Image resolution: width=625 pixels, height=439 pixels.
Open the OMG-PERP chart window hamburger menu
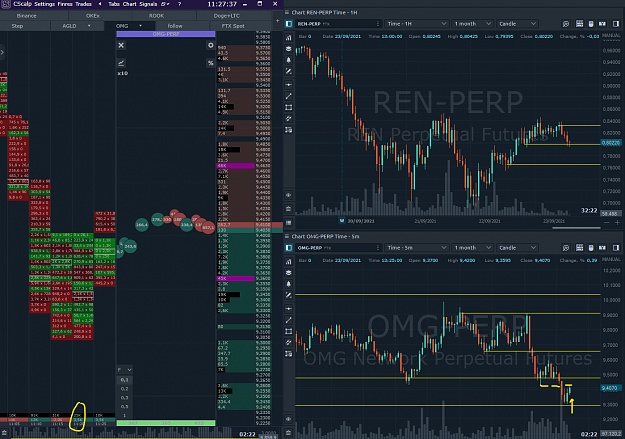click(x=287, y=236)
